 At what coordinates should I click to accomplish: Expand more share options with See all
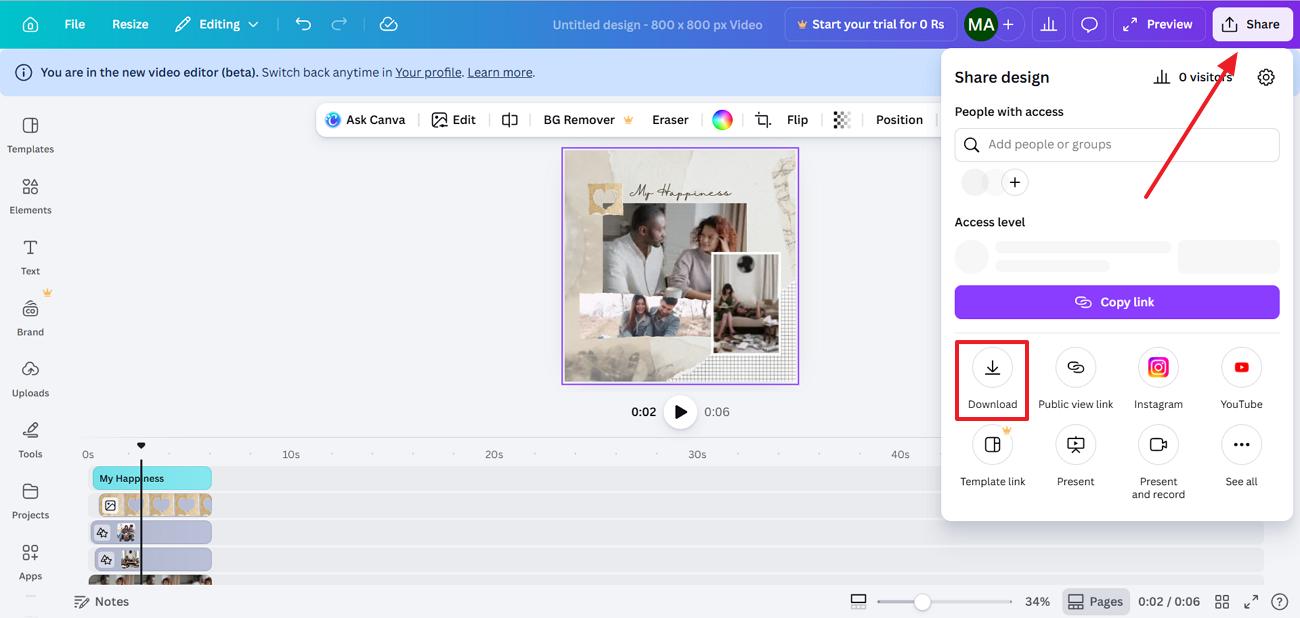(x=1241, y=444)
